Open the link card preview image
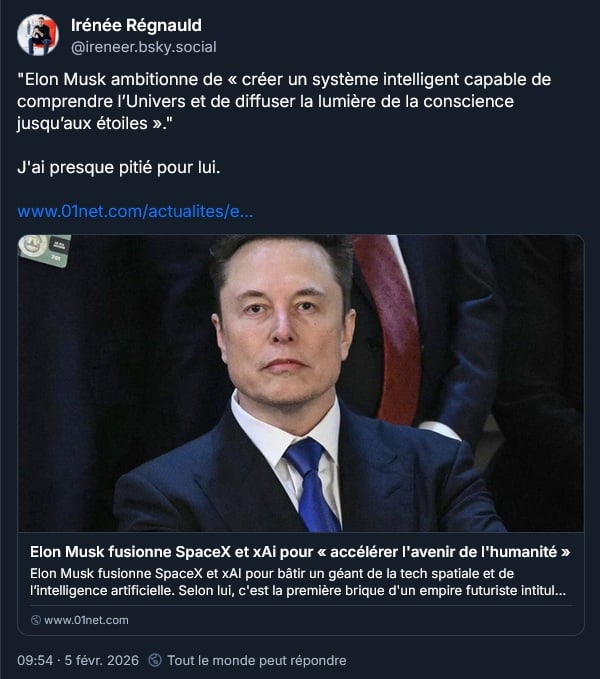Viewport: 600px width, 679px height. (300, 383)
